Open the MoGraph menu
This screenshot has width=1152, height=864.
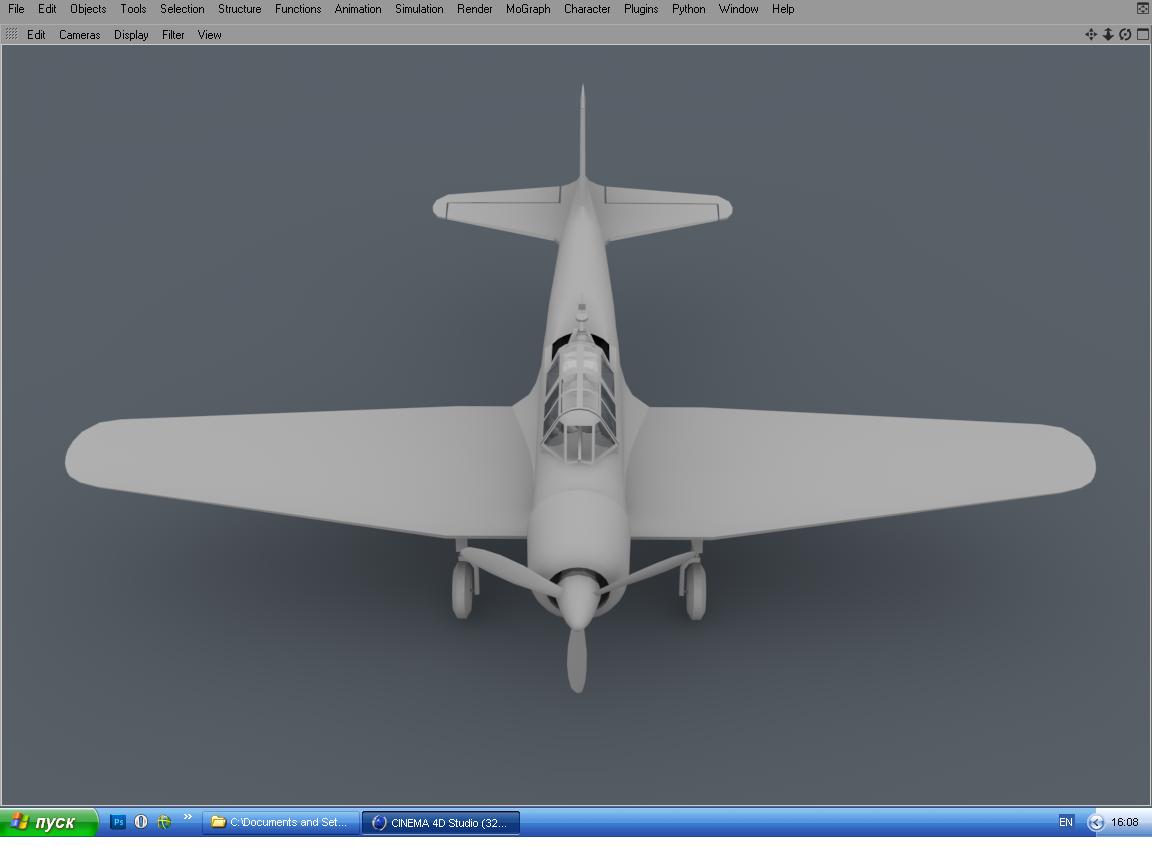[x=528, y=9]
